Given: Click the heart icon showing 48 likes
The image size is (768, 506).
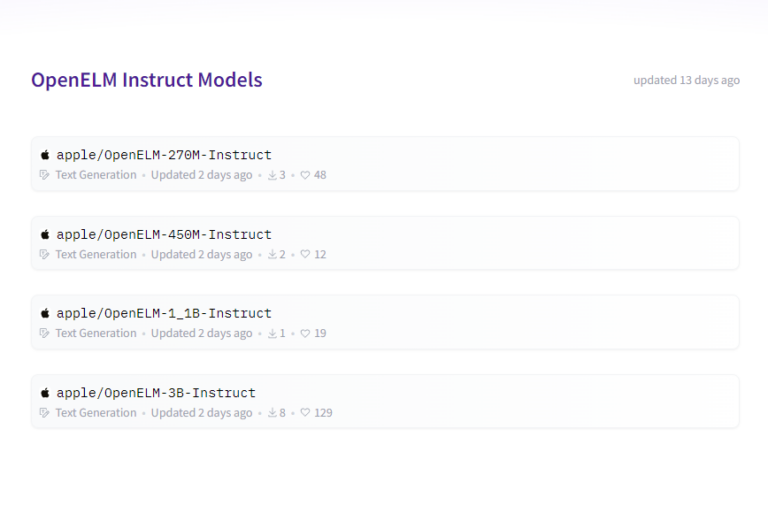Looking at the screenshot, I should (306, 175).
